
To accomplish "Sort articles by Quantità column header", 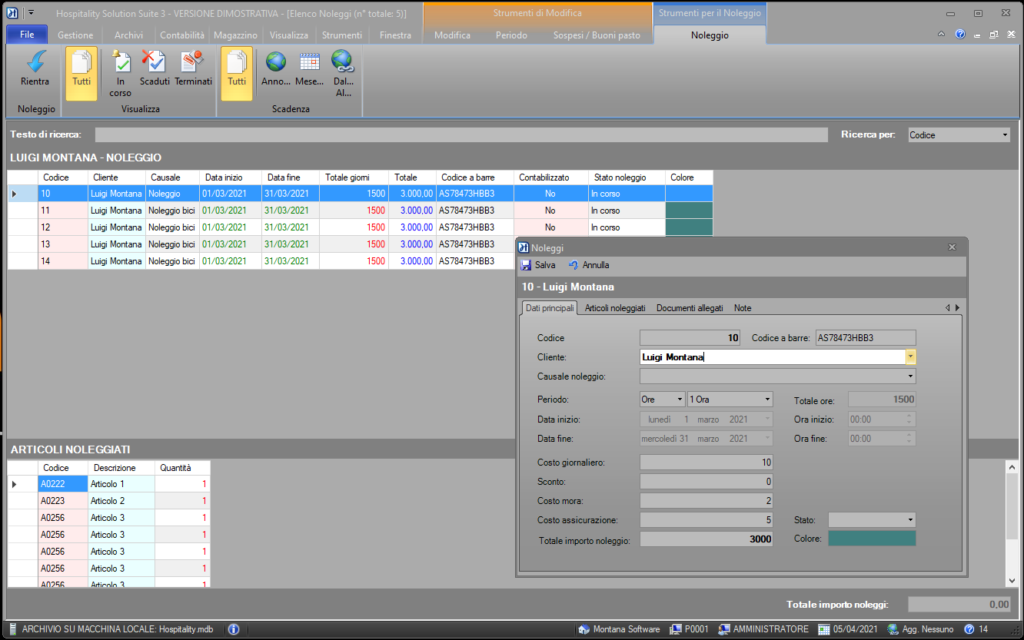I will pos(182,468).
